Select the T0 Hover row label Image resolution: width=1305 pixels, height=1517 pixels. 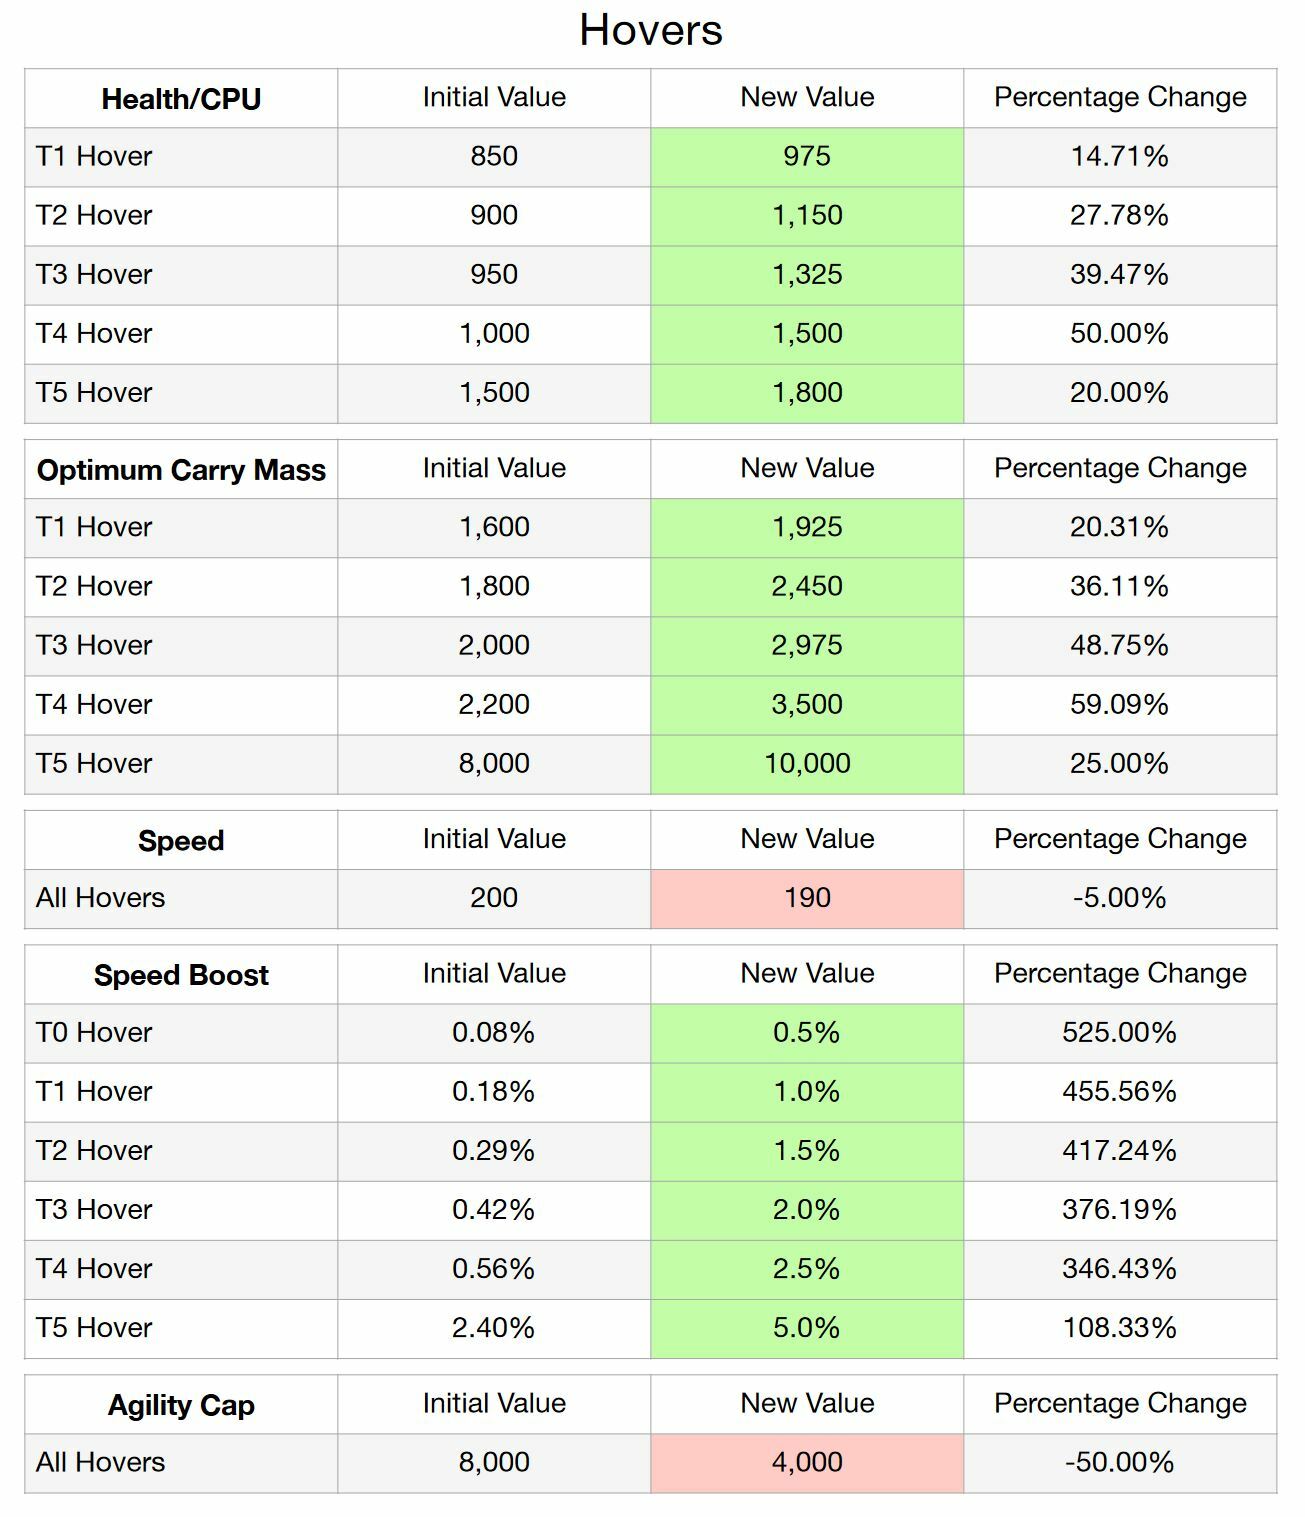click(95, 1033)
